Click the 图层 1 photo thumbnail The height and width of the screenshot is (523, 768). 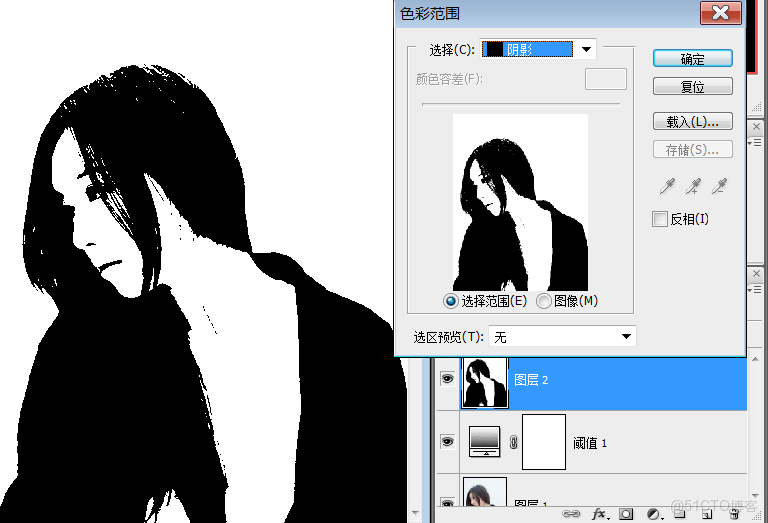485,492
